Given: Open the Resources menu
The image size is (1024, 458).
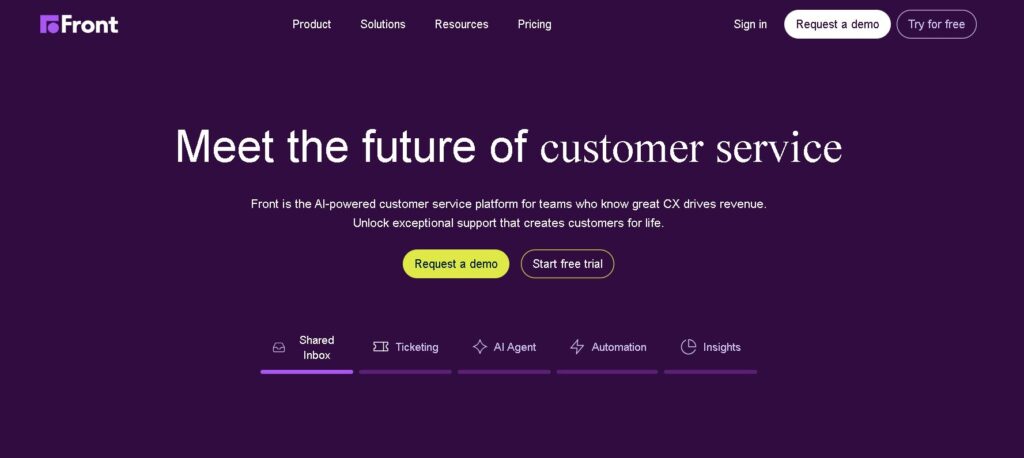Looking at the screenshot, I should pos(462,24).
